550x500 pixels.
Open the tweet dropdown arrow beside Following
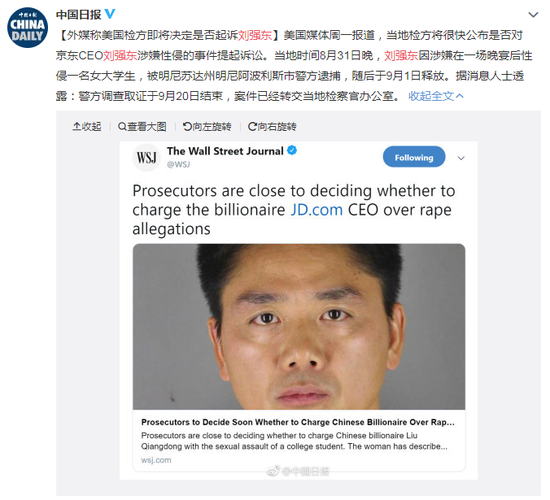pyautogui.click(x=461, y=158)
